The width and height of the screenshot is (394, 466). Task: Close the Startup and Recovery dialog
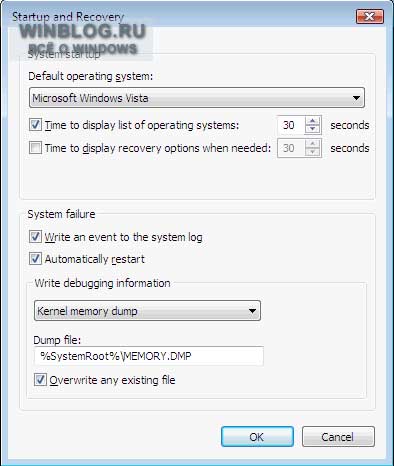click(x=370, y=16)
